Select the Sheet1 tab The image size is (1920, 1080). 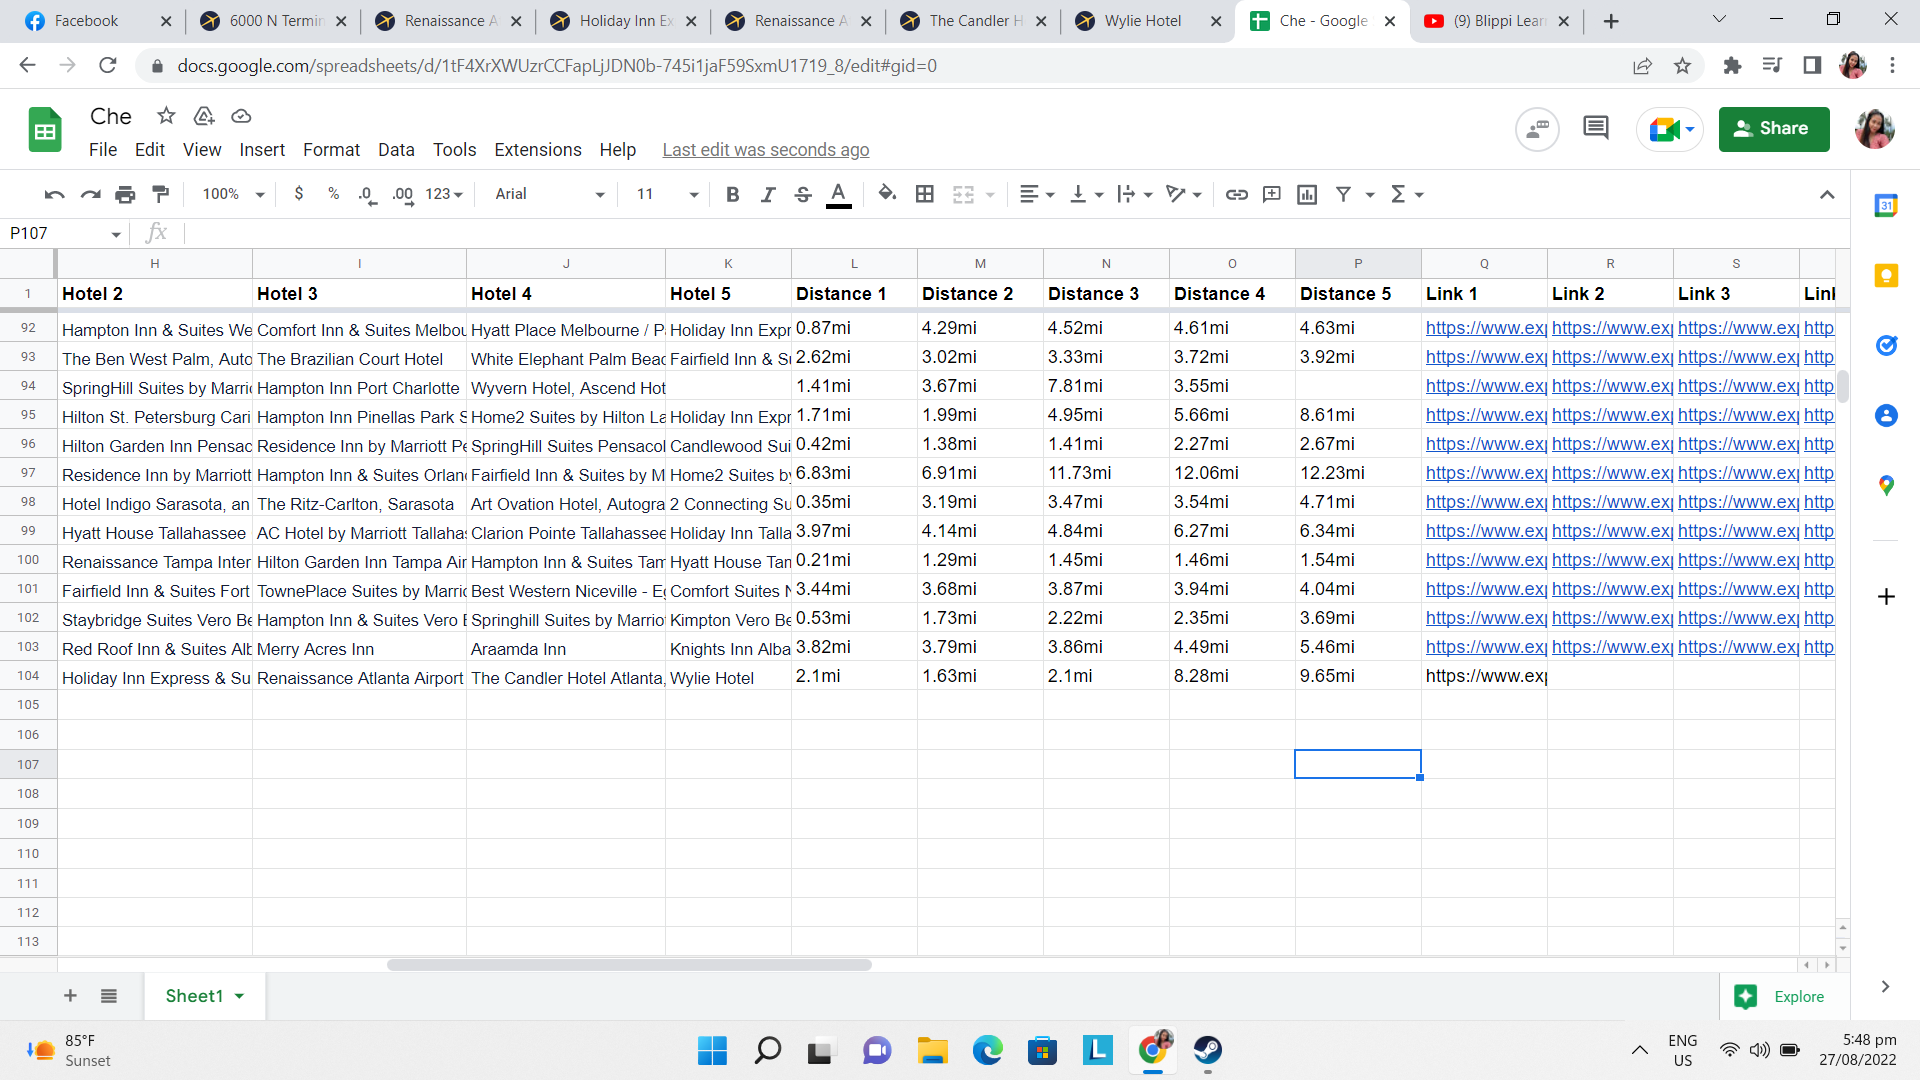coord(205,996)
